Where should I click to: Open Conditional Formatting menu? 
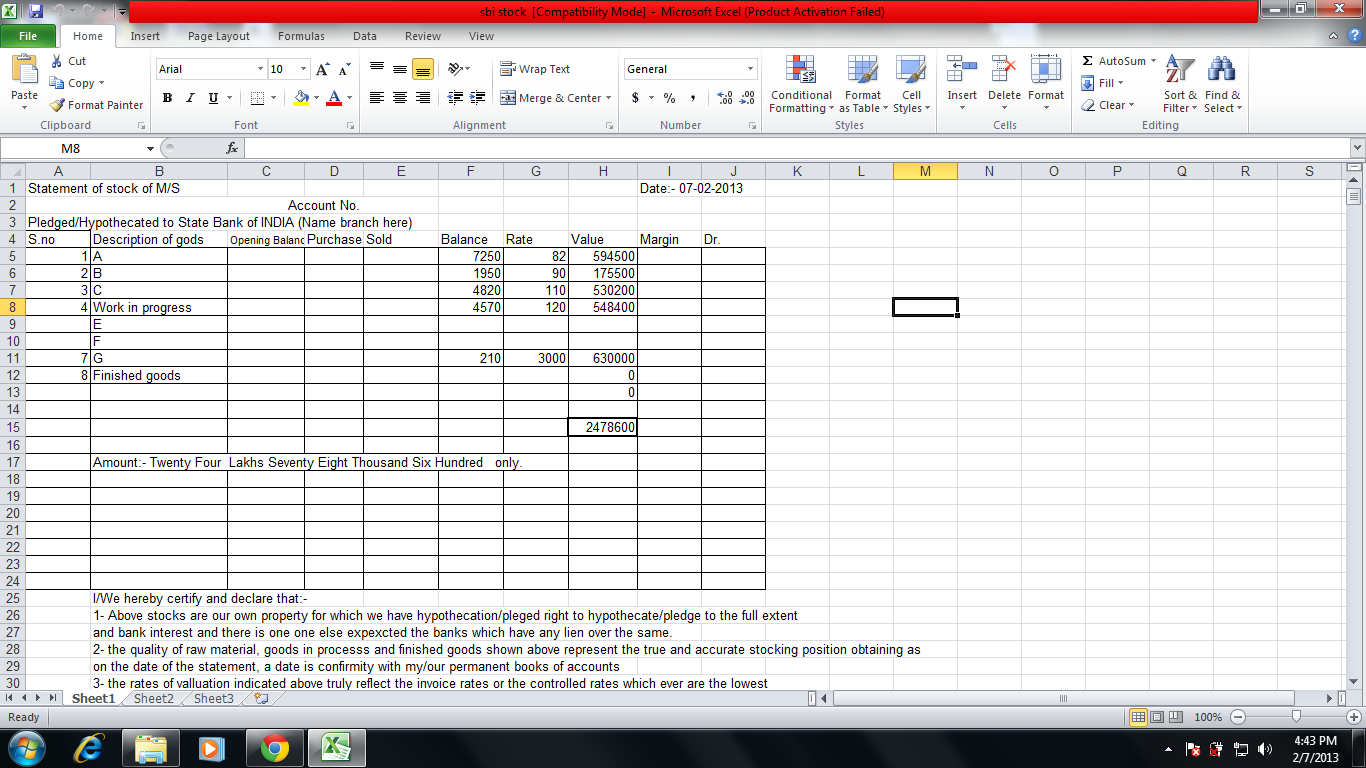point(801,85)
